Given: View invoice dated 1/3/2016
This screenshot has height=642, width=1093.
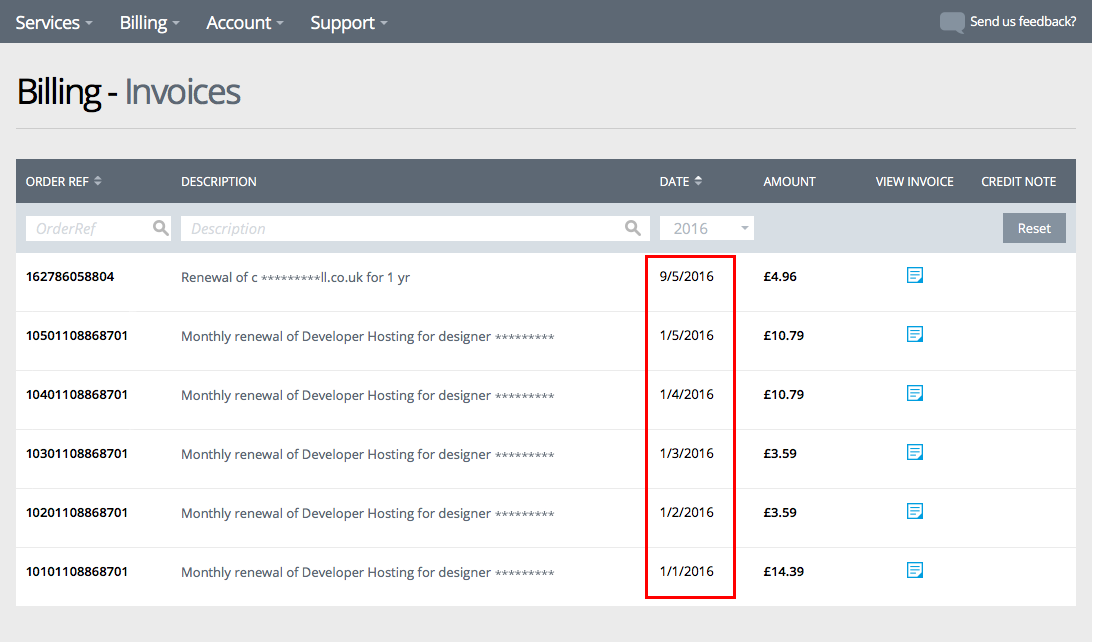Looking at the screenshot, I should 915,452.
